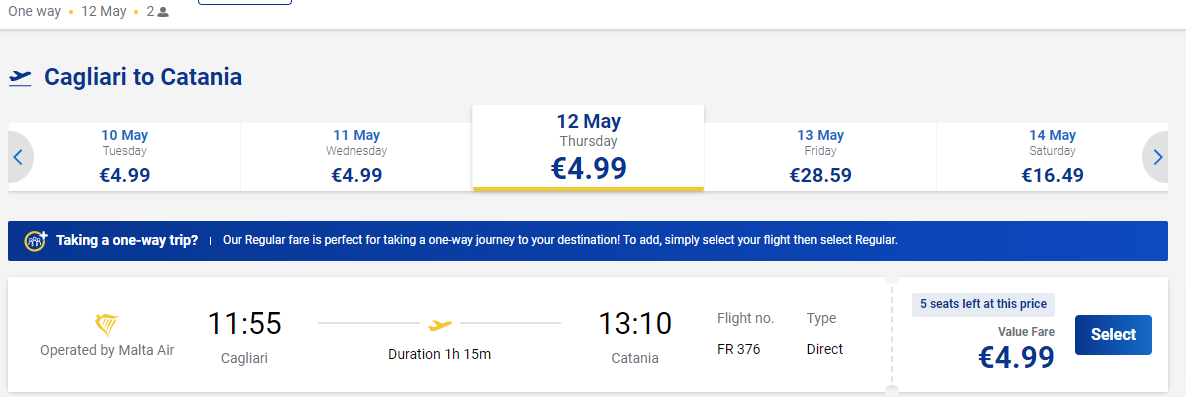
Task: Click the partially visible button at top
Action: pyautogui.click(x=244, y=2)
